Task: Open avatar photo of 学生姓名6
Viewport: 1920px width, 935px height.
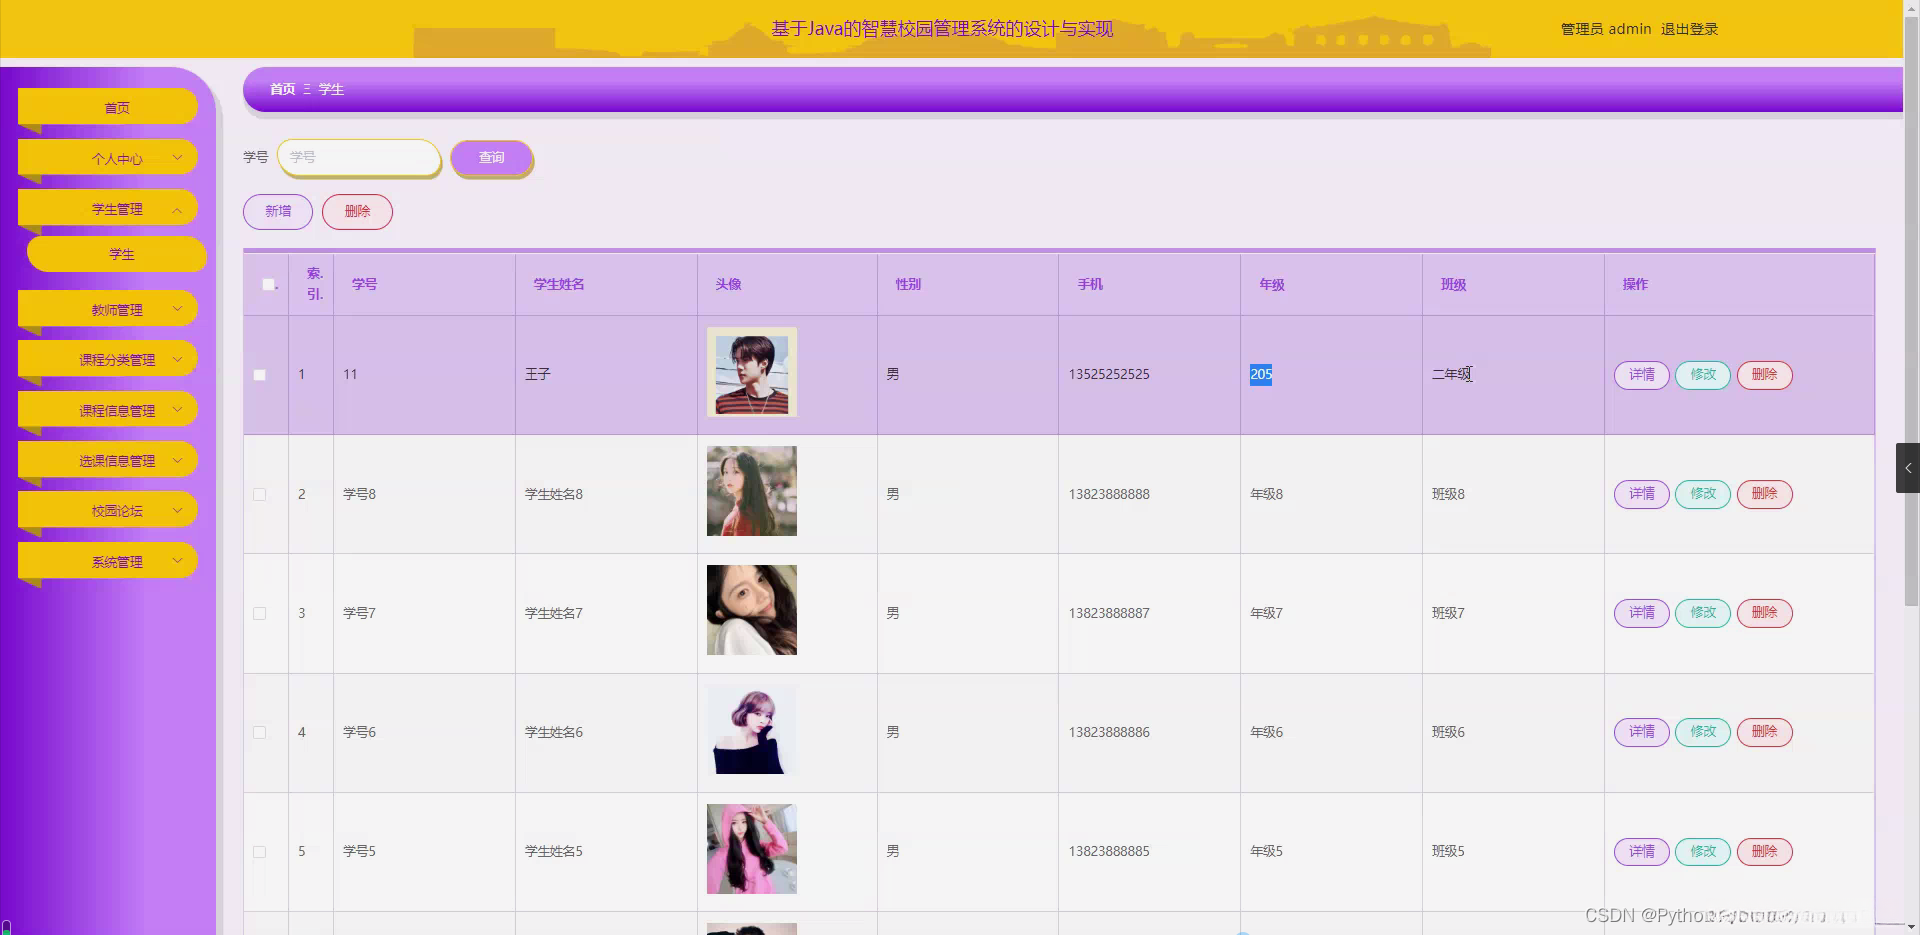Action: point(752,729)
